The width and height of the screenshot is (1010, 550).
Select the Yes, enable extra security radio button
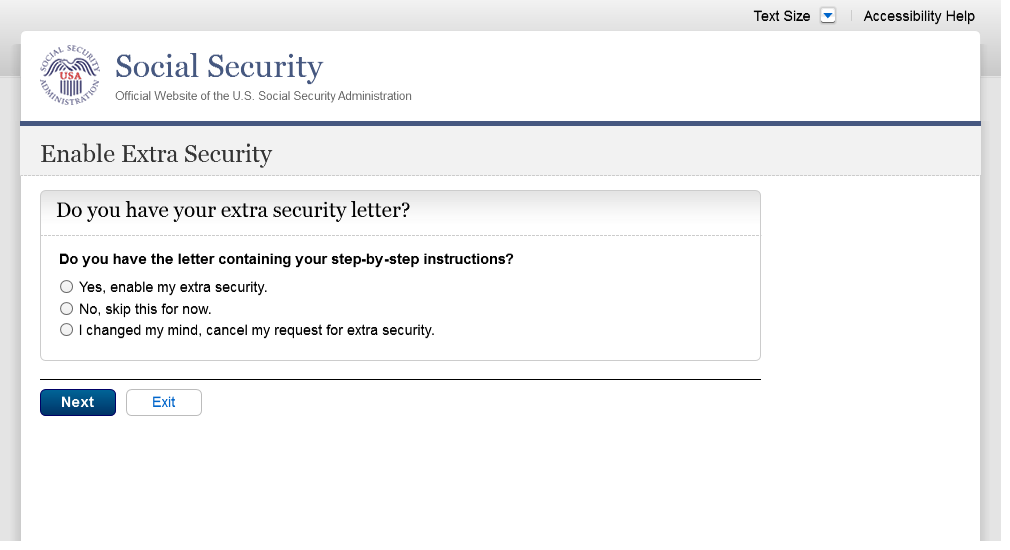pyautogui.click(x=67, y=287)
